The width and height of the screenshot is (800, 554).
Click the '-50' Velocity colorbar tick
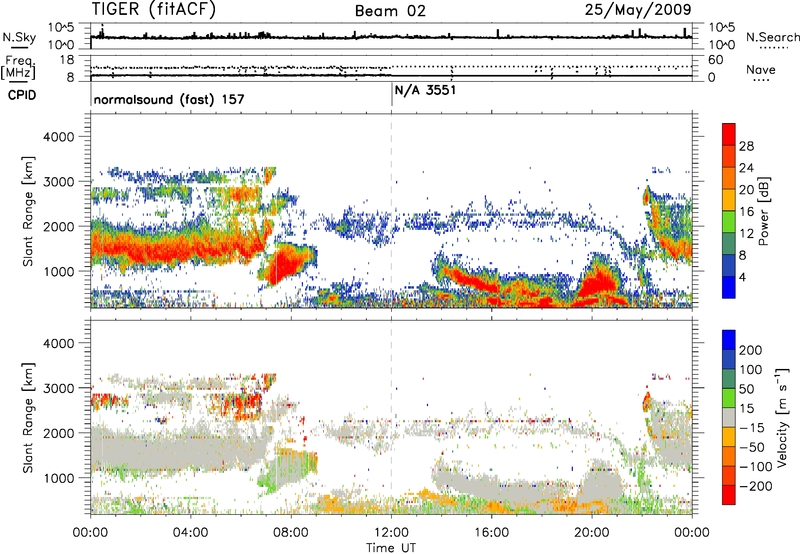tap(751, 447)
